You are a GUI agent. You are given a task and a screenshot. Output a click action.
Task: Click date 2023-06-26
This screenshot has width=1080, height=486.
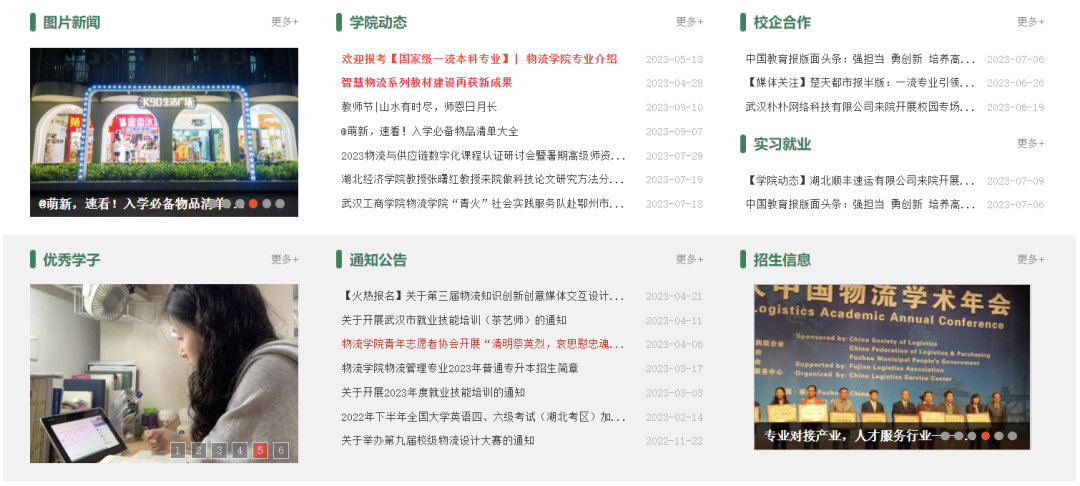(x=1015, y=84)
